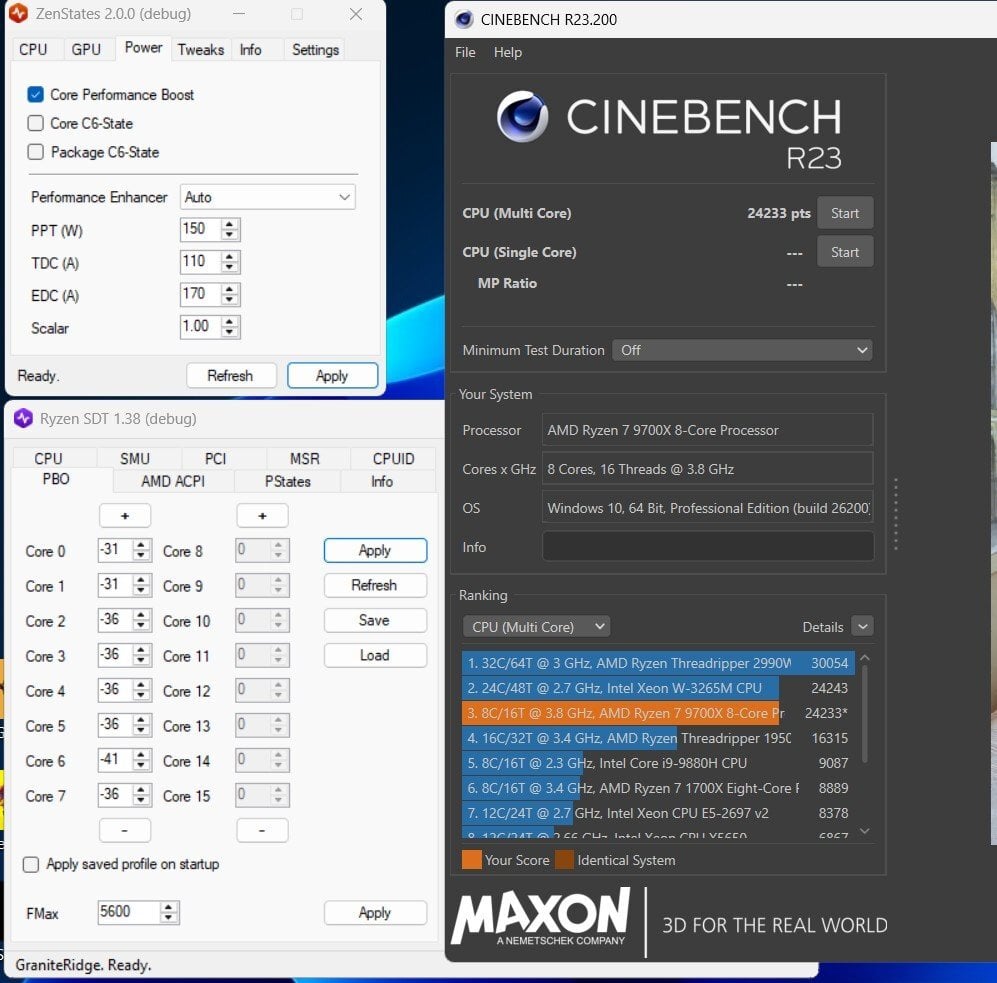Decrease Core 6 offset with down arrow
997x983 pixels.
(142, 766)
